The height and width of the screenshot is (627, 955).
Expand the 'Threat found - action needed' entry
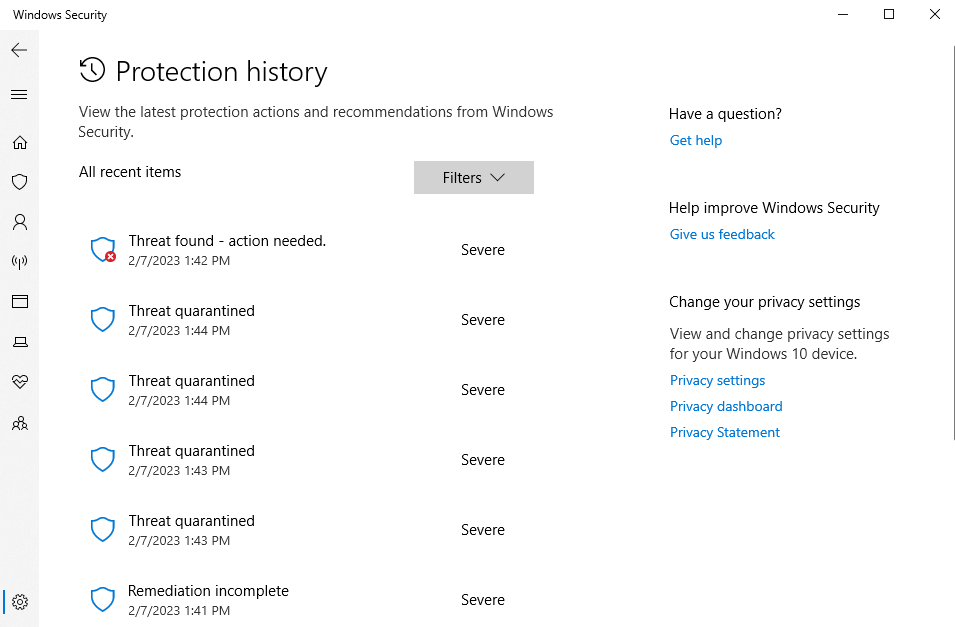[x=227, y=249]
